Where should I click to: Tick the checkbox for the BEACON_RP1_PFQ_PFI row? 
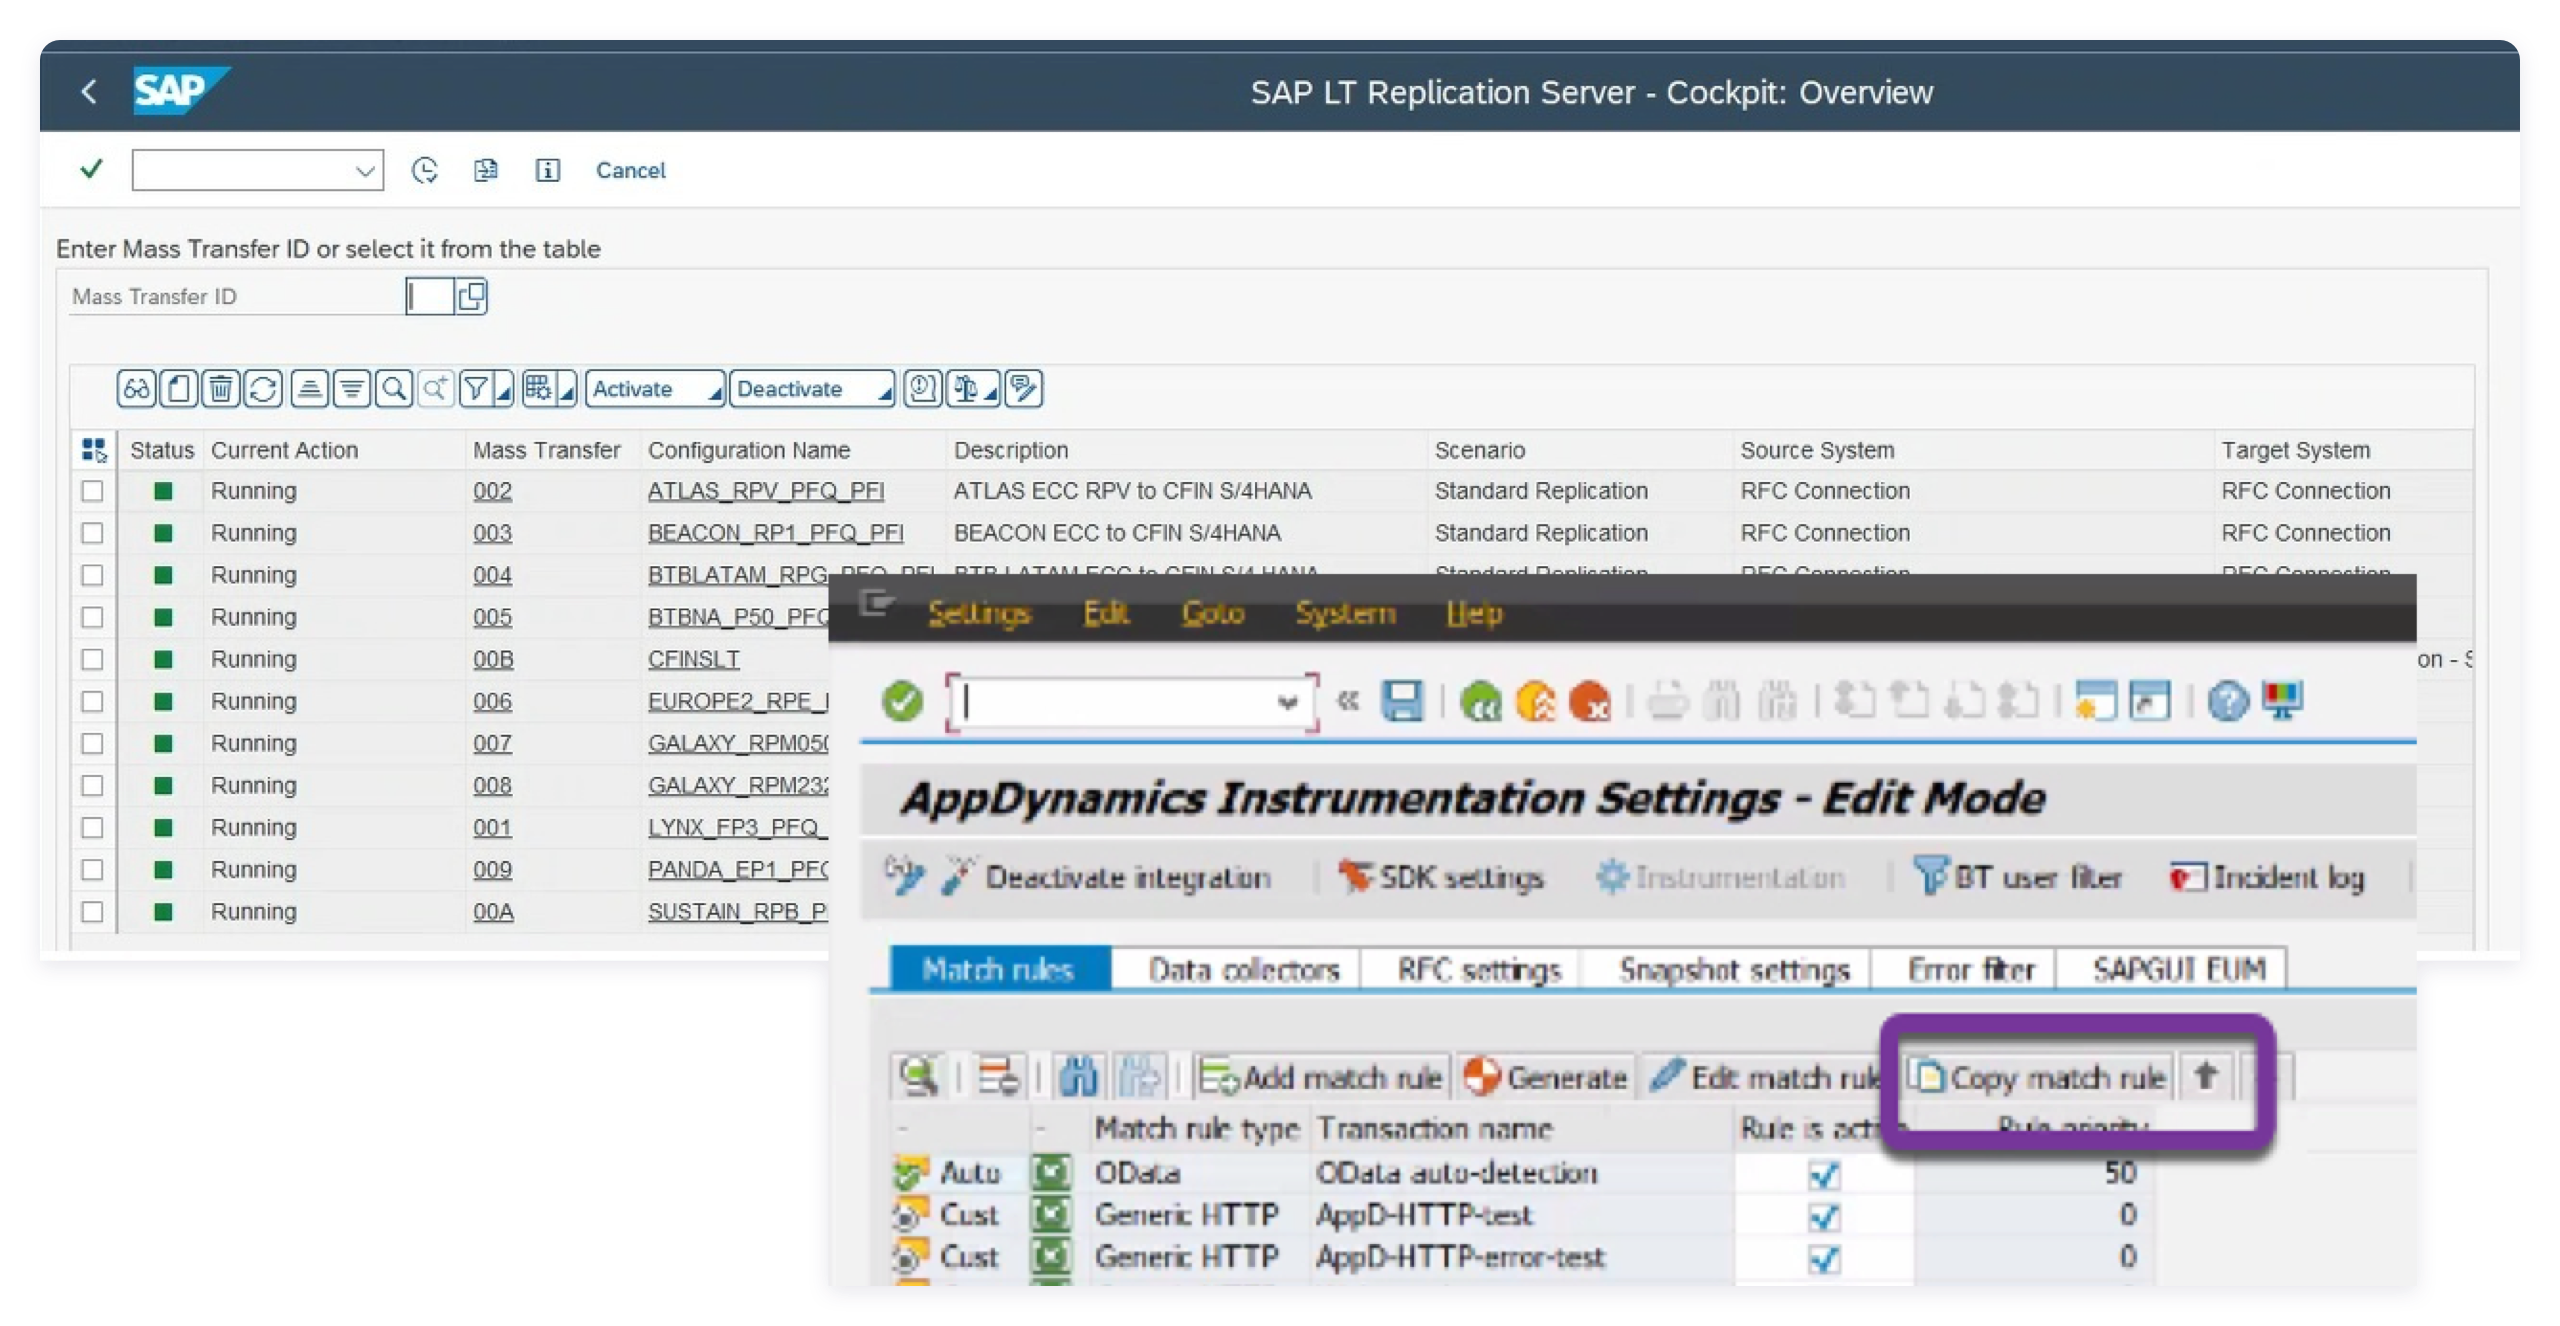[92, 533]
